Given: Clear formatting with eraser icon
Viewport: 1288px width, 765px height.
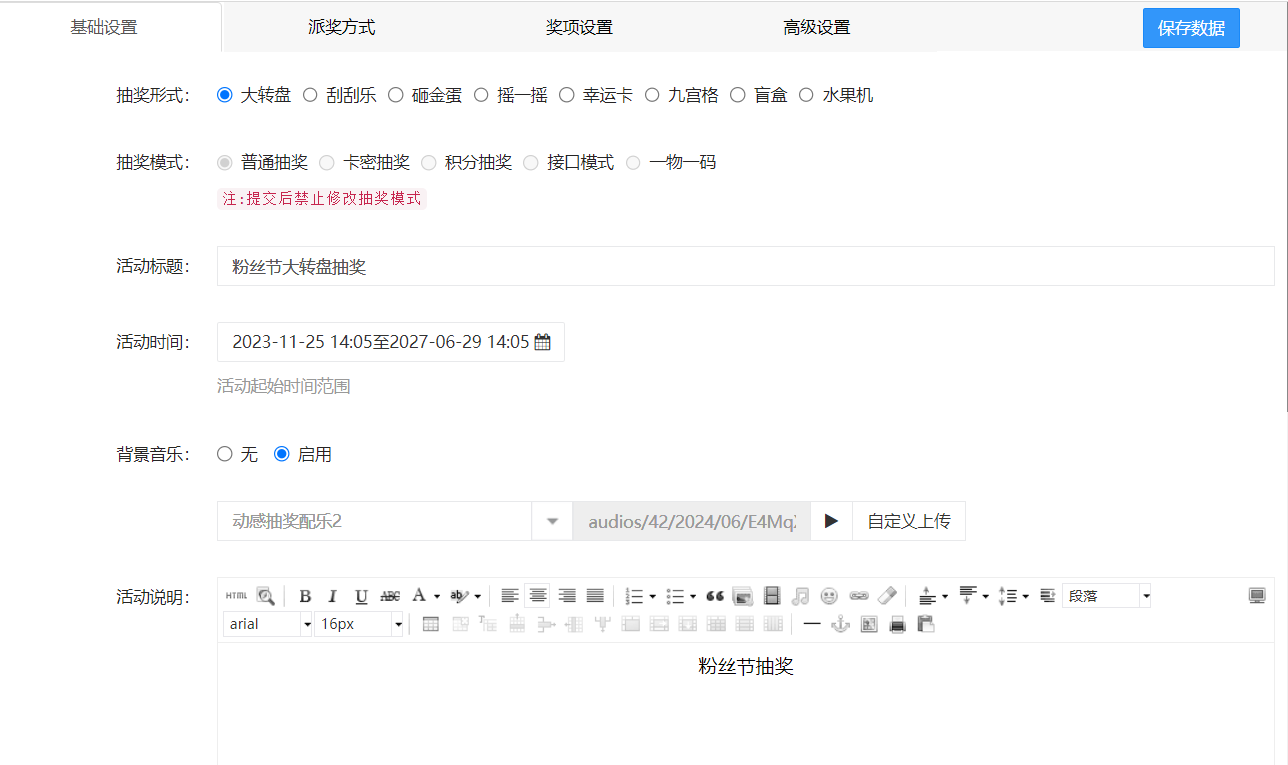Looking at the screenshot, I should [x=887, y=596].
